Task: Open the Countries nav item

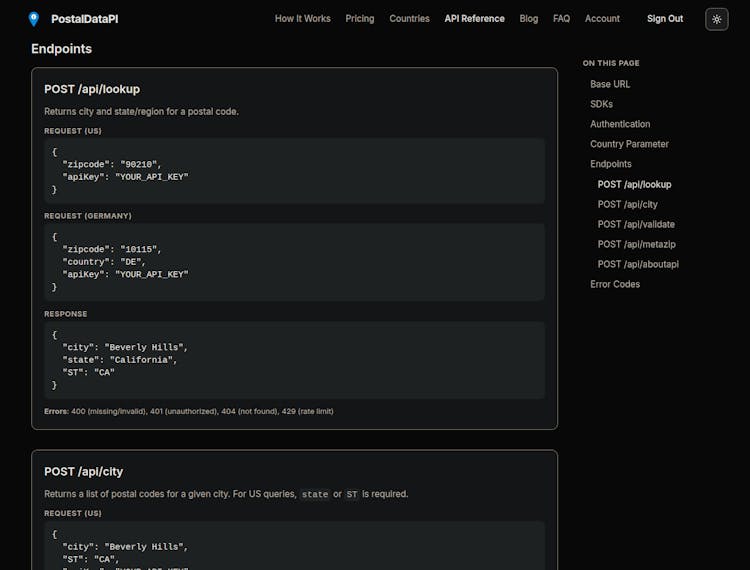Action: [409, 19]
